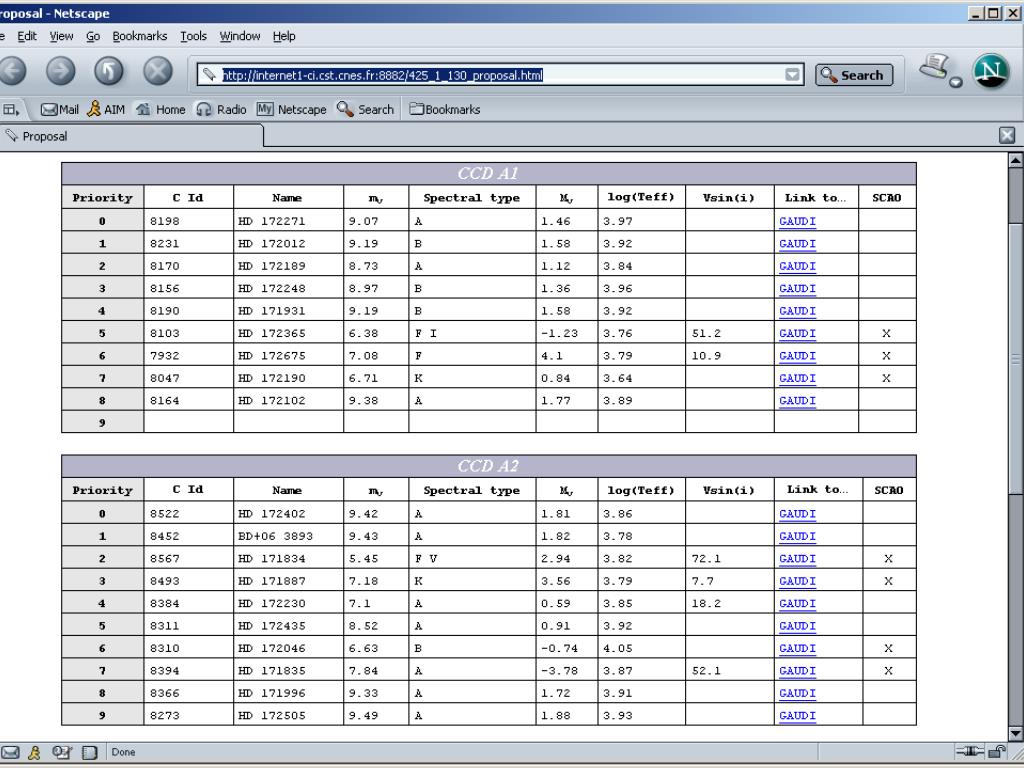Open the Edit menu
Screen dimensions: 1024x768
tap(27, 37)
